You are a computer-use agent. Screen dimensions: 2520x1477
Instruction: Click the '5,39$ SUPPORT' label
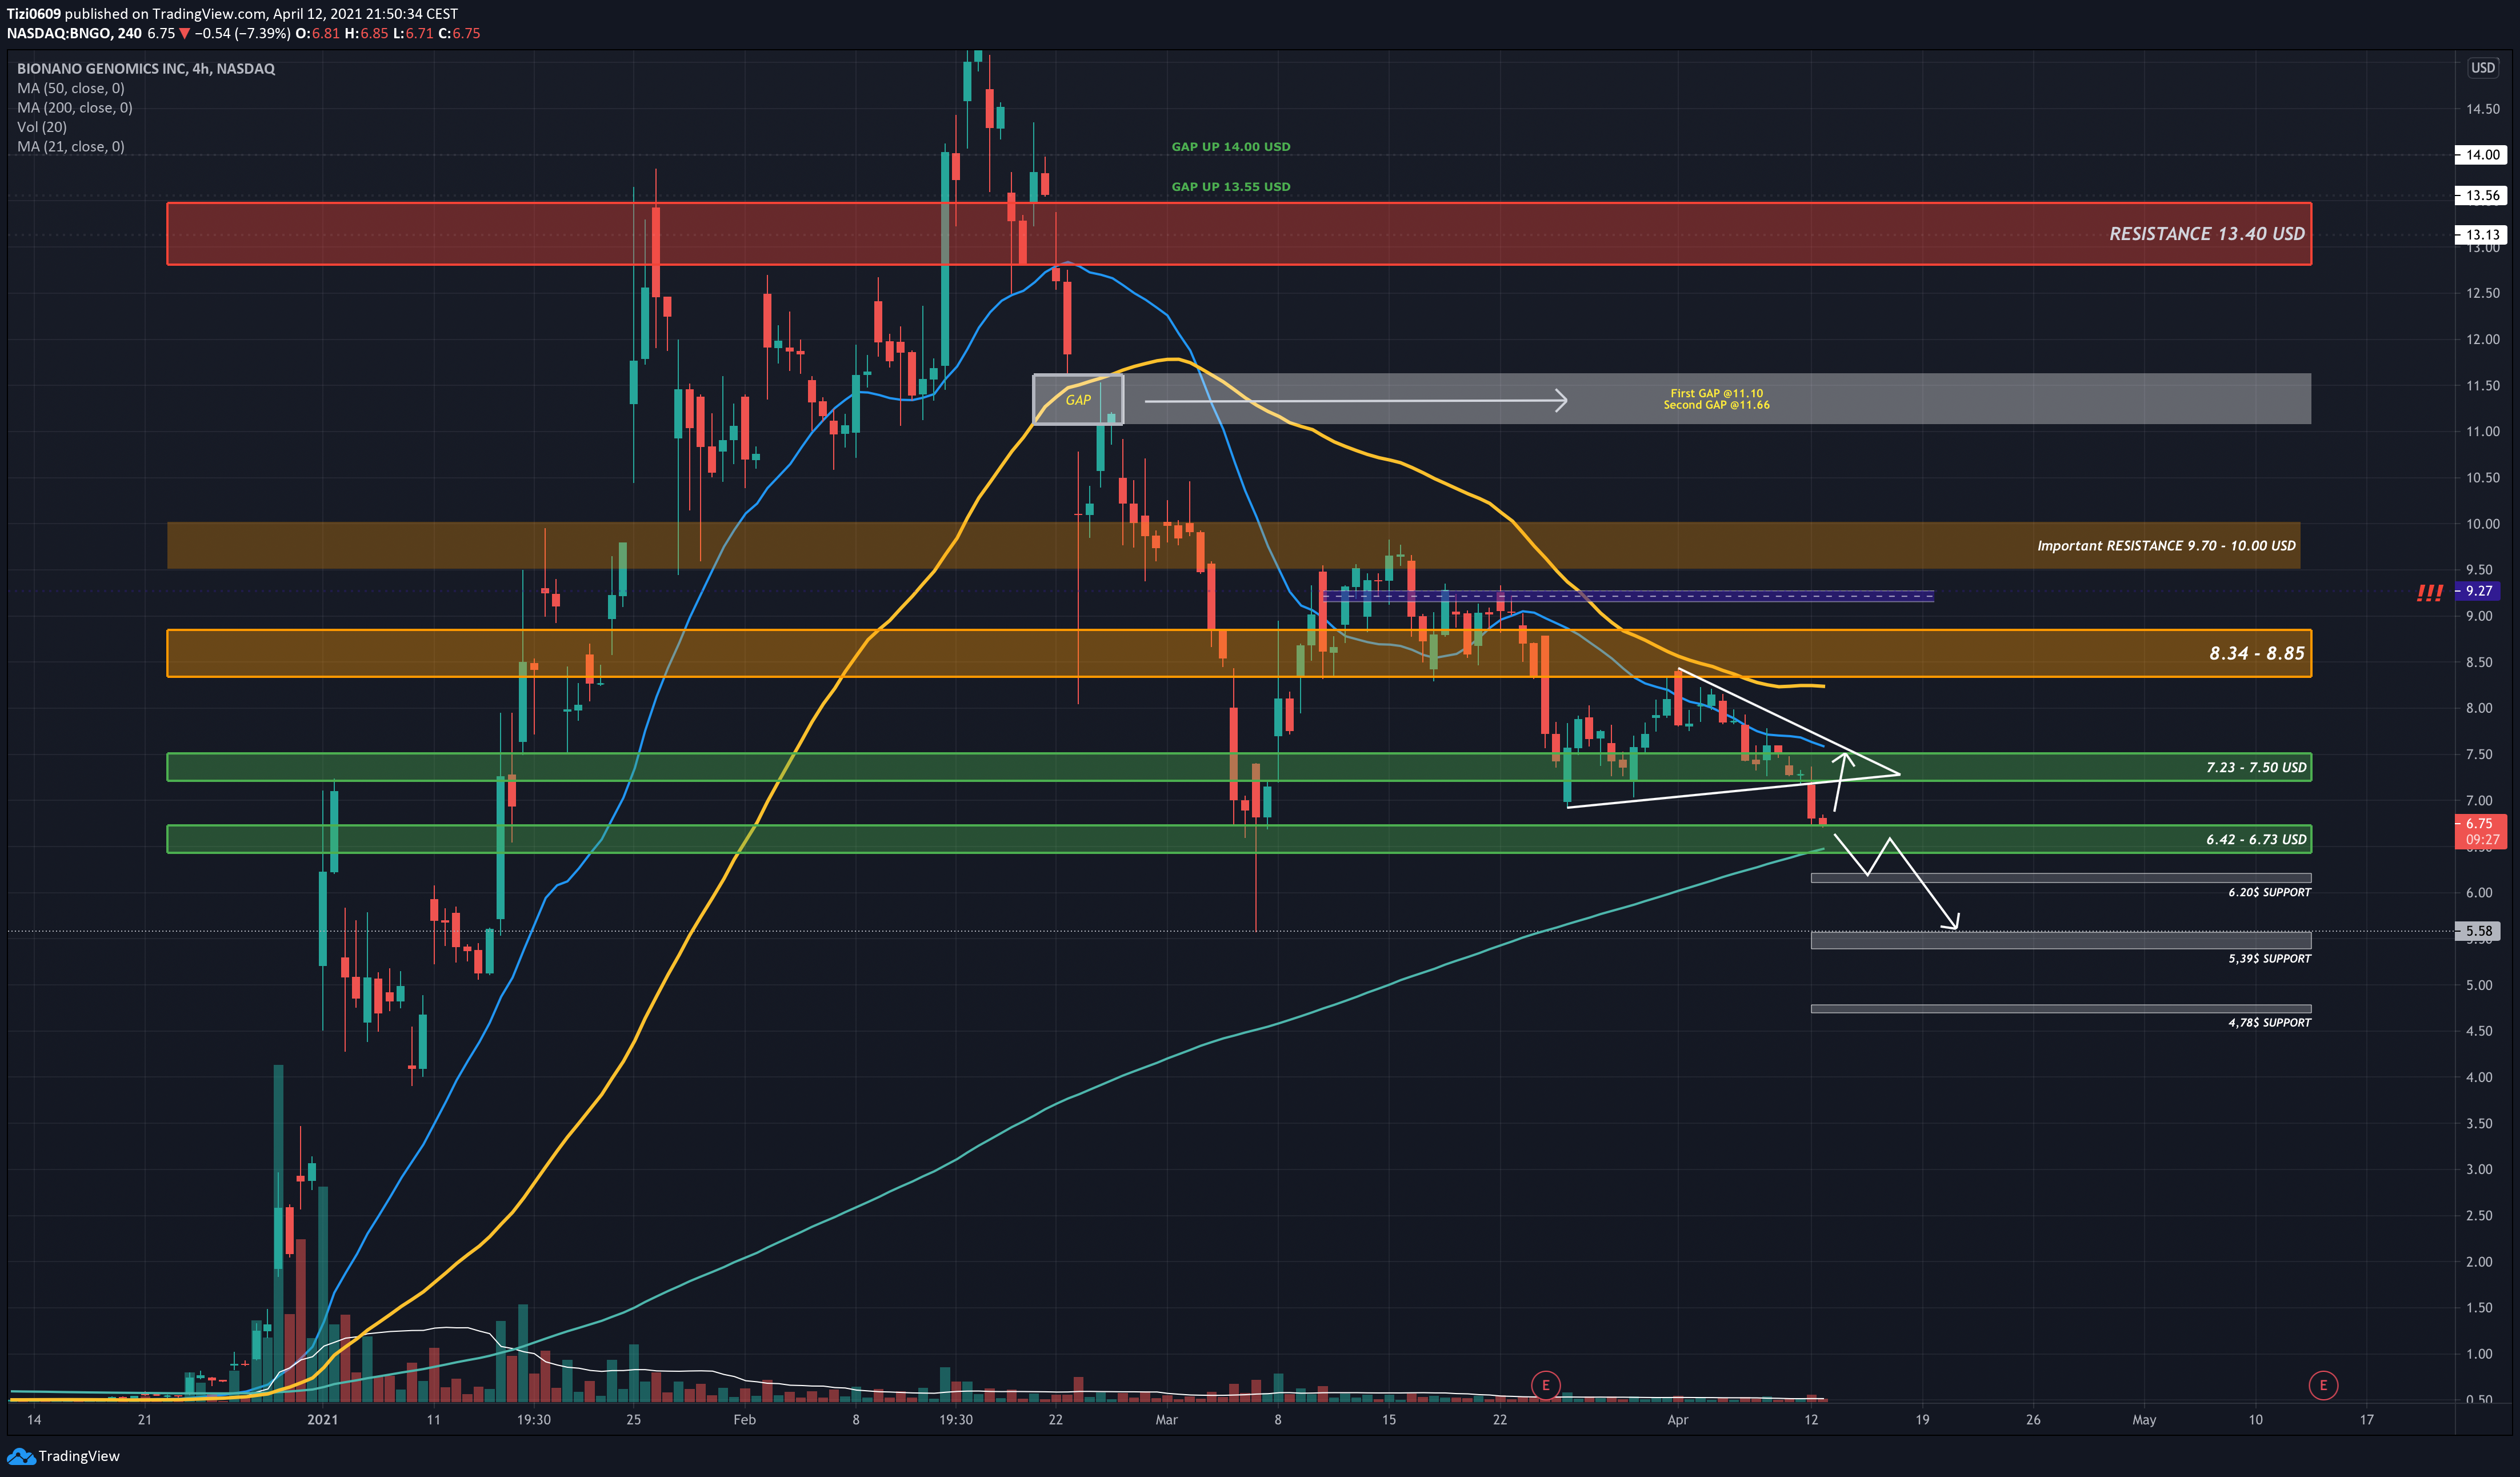2269,958
